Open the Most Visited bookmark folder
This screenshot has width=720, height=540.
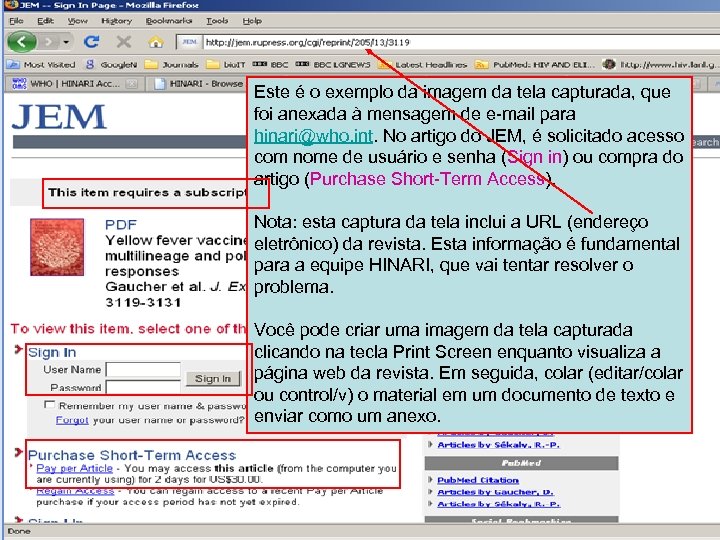(x=41, y=65)
